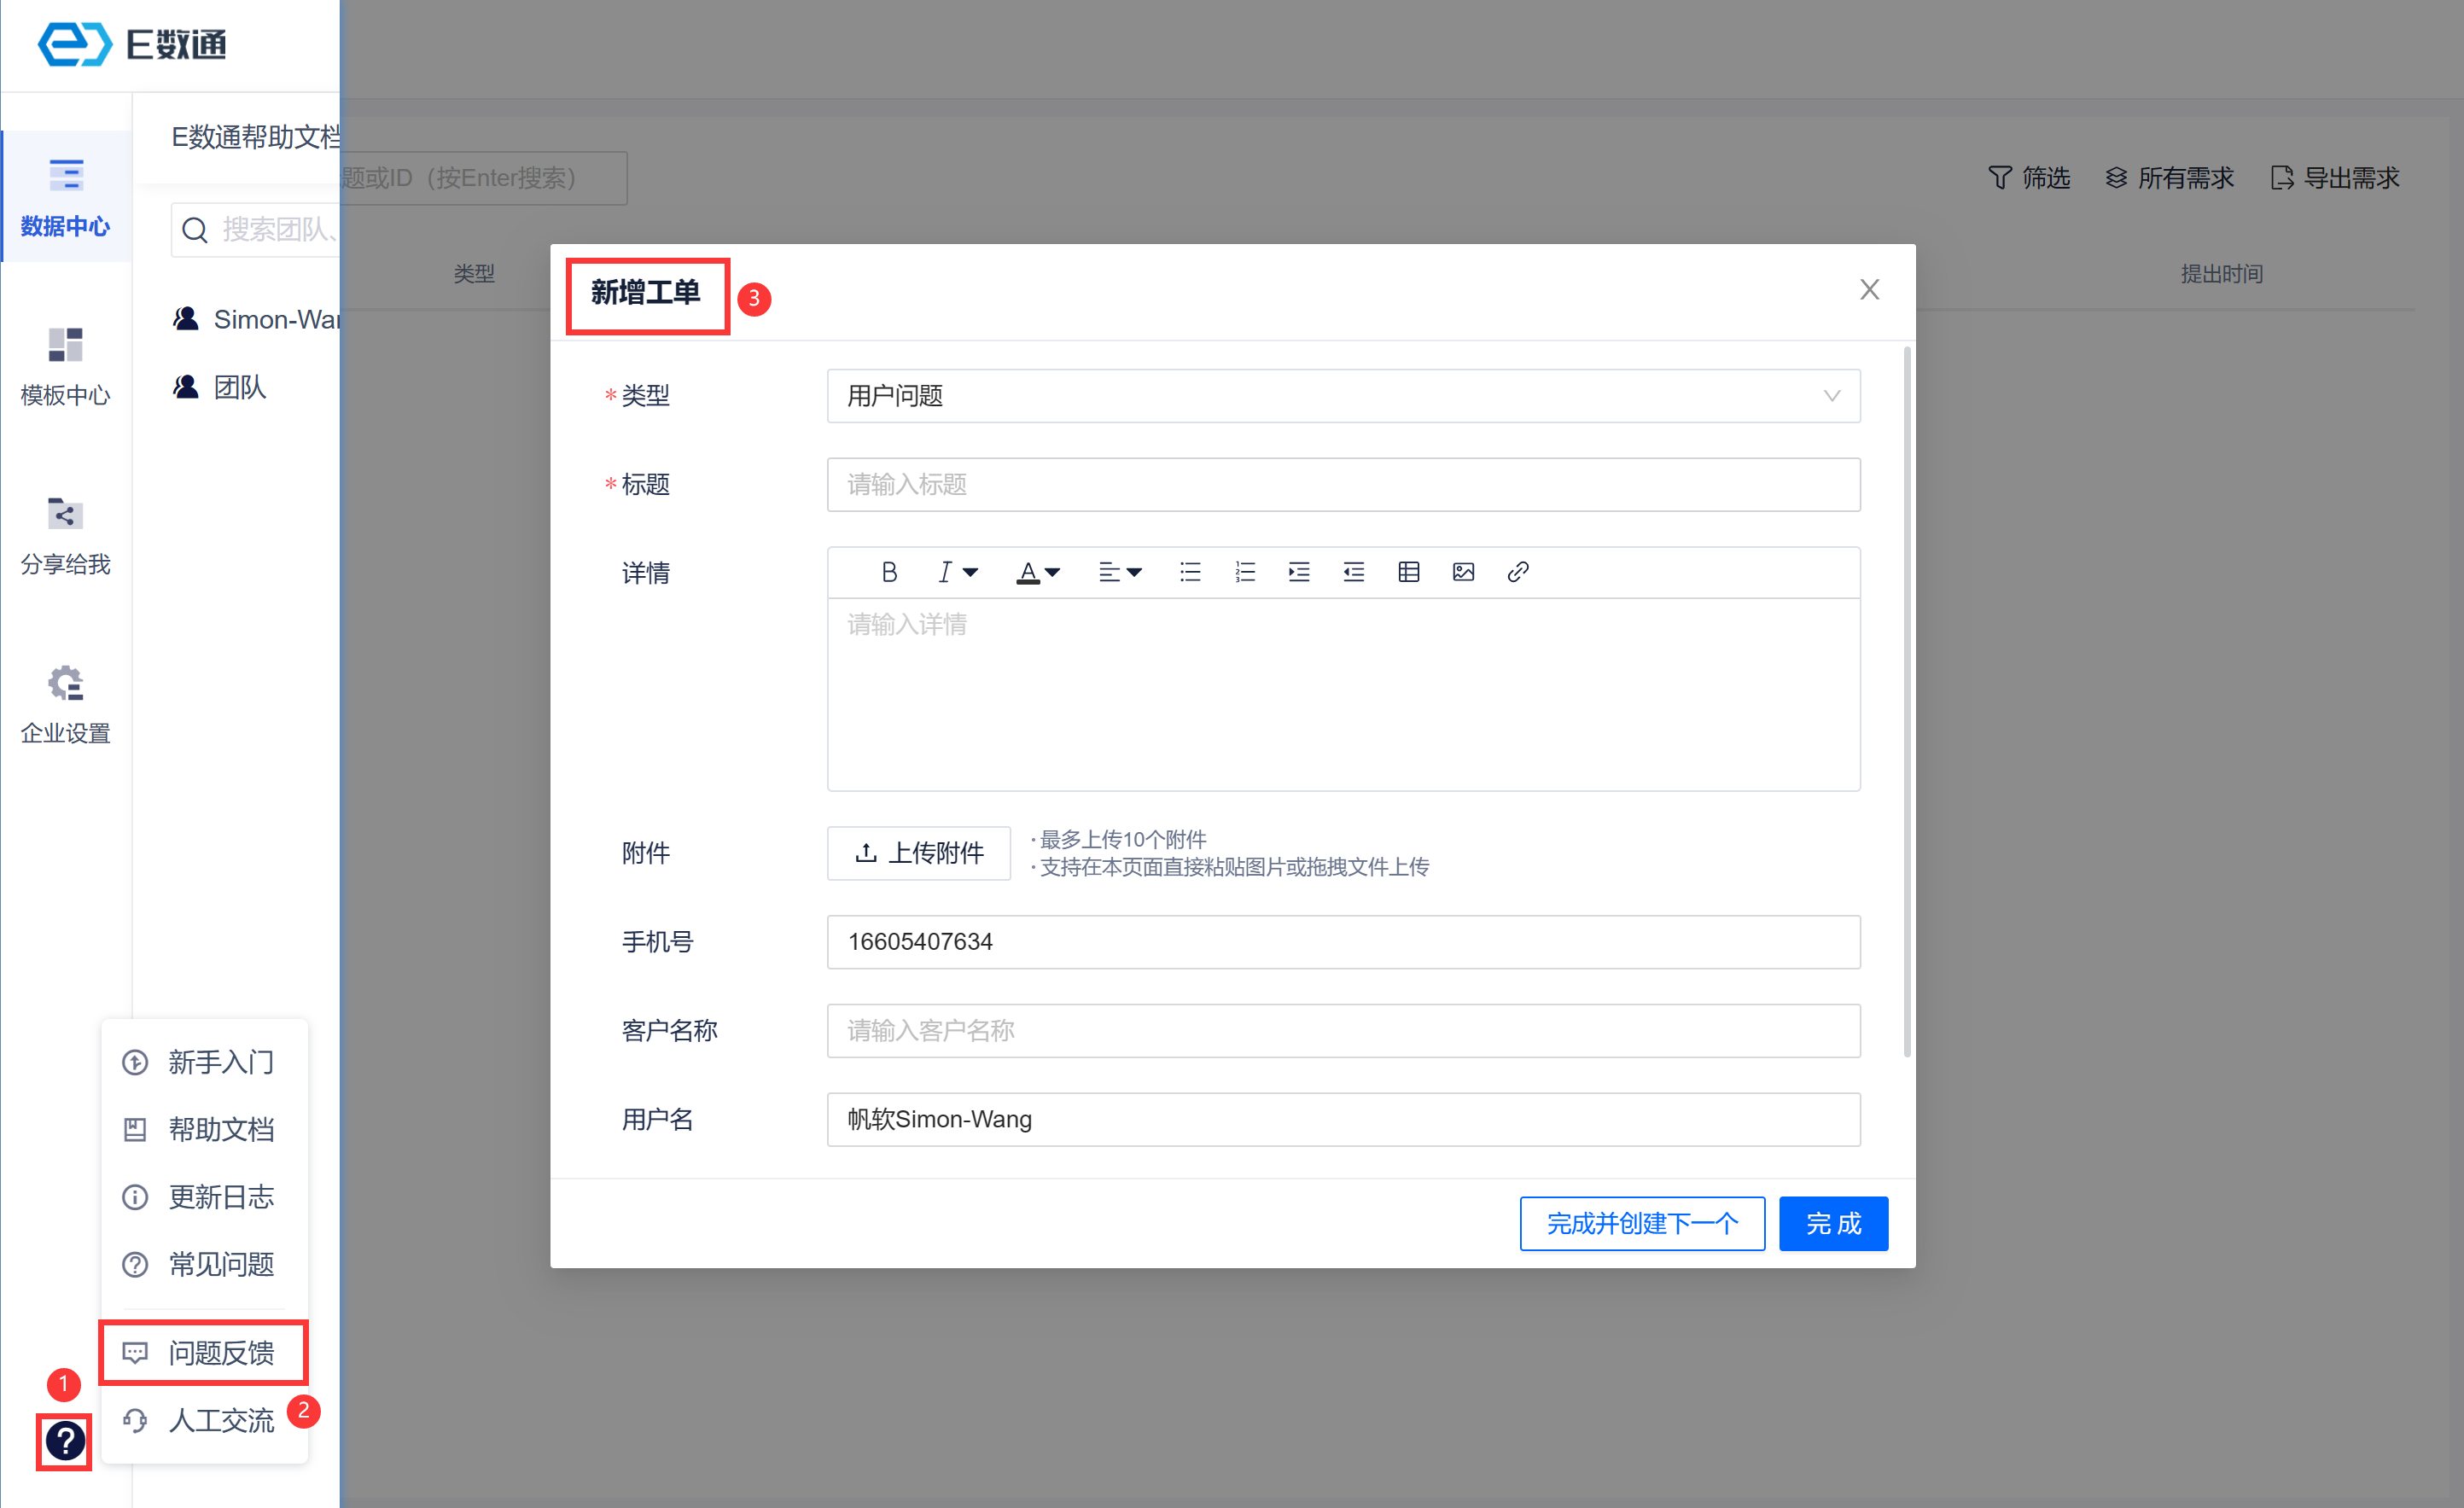The image size is (2464, 1508).
Task: Click the 完成 button
Action: pos(1833,1223)
